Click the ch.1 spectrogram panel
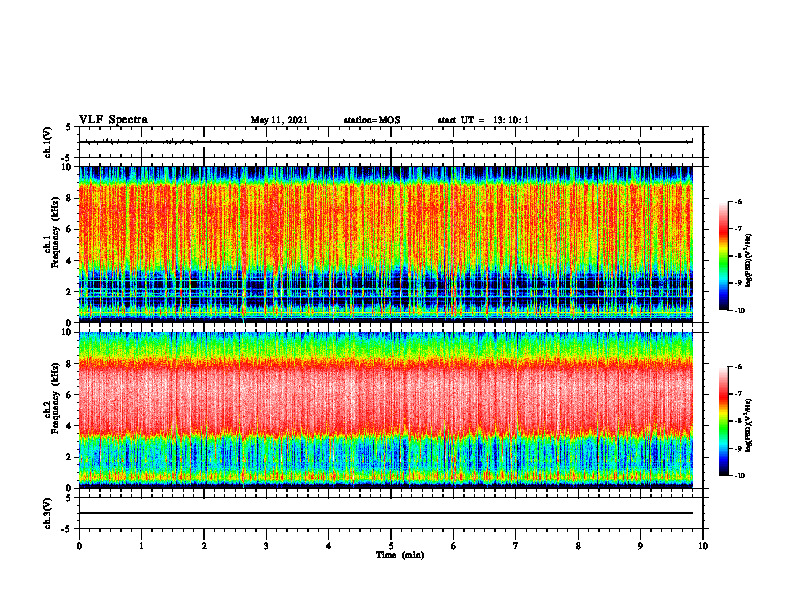 coord(386,244)
